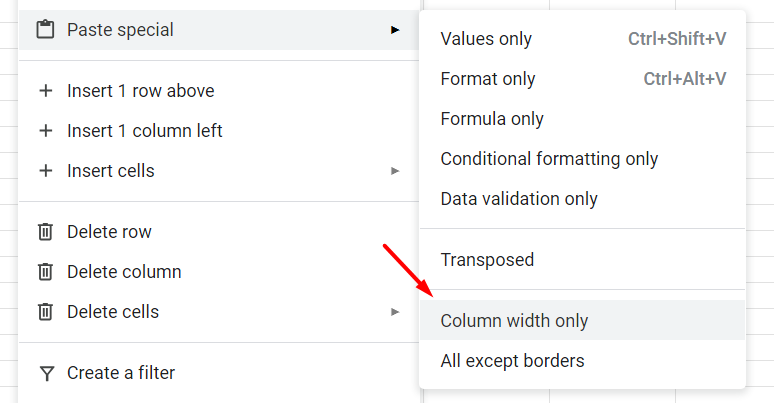Viewport: 774px width, 403px height.
Task: Click plus icon beside Insert 1 row above
Action: point(45,91)
